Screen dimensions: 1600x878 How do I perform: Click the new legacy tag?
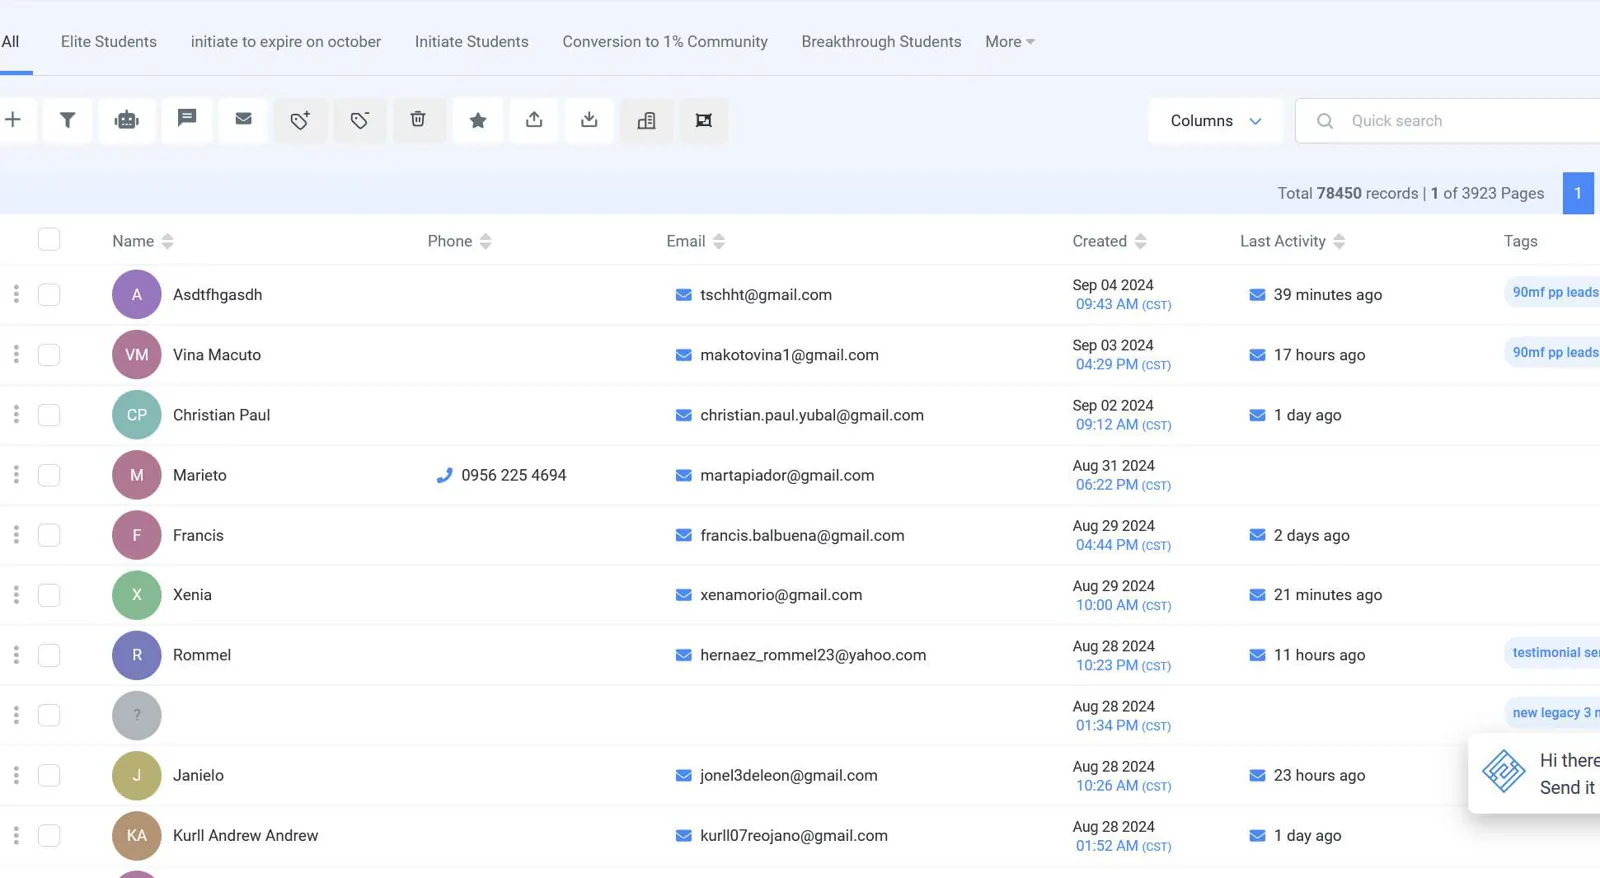click(1554, 713)
